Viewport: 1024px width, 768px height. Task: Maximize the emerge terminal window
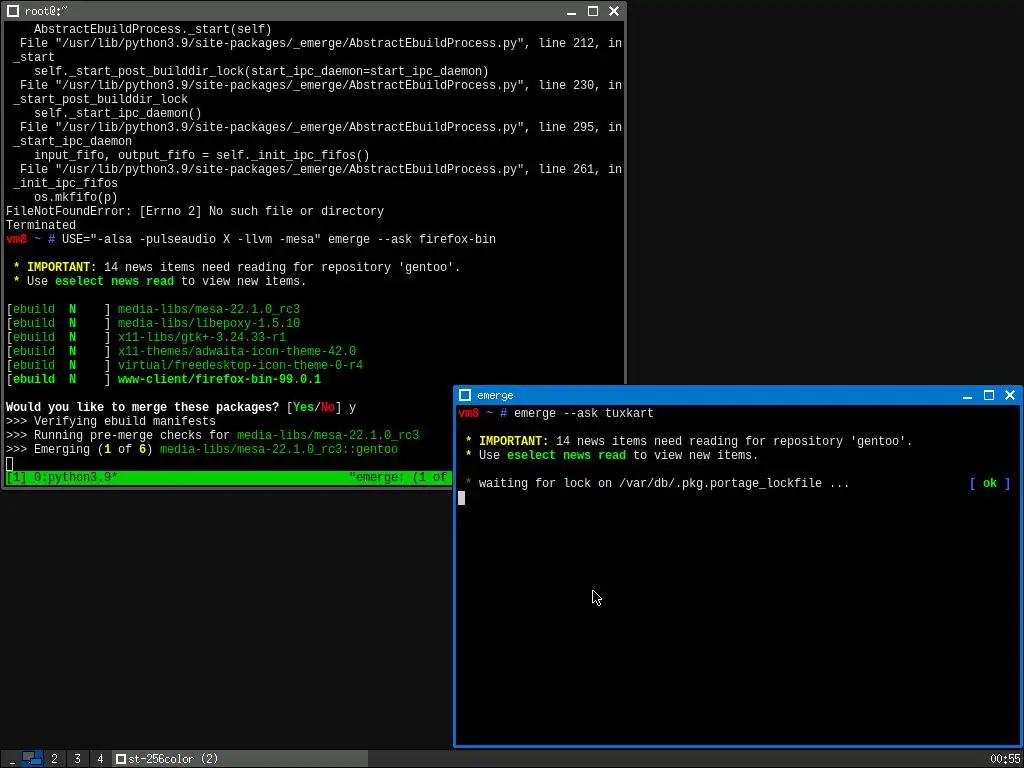pyautogui.click(x=989, y=395)
